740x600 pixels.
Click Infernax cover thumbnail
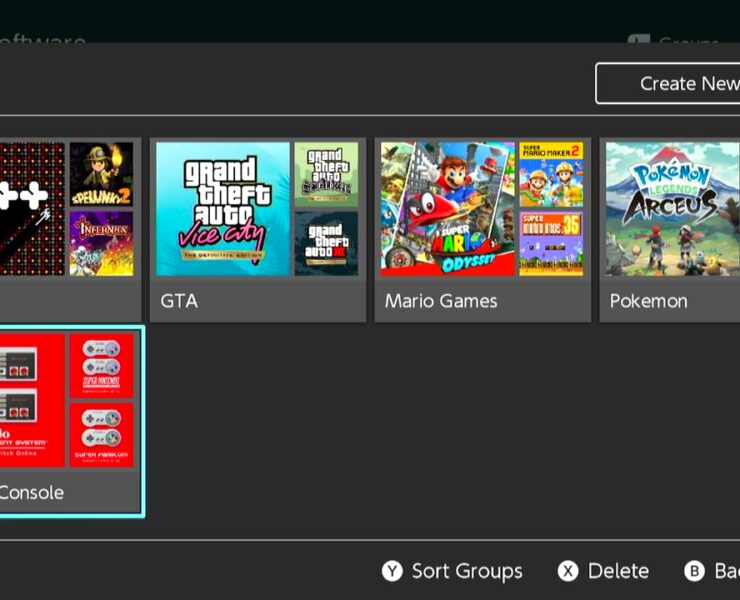[101, 244]
